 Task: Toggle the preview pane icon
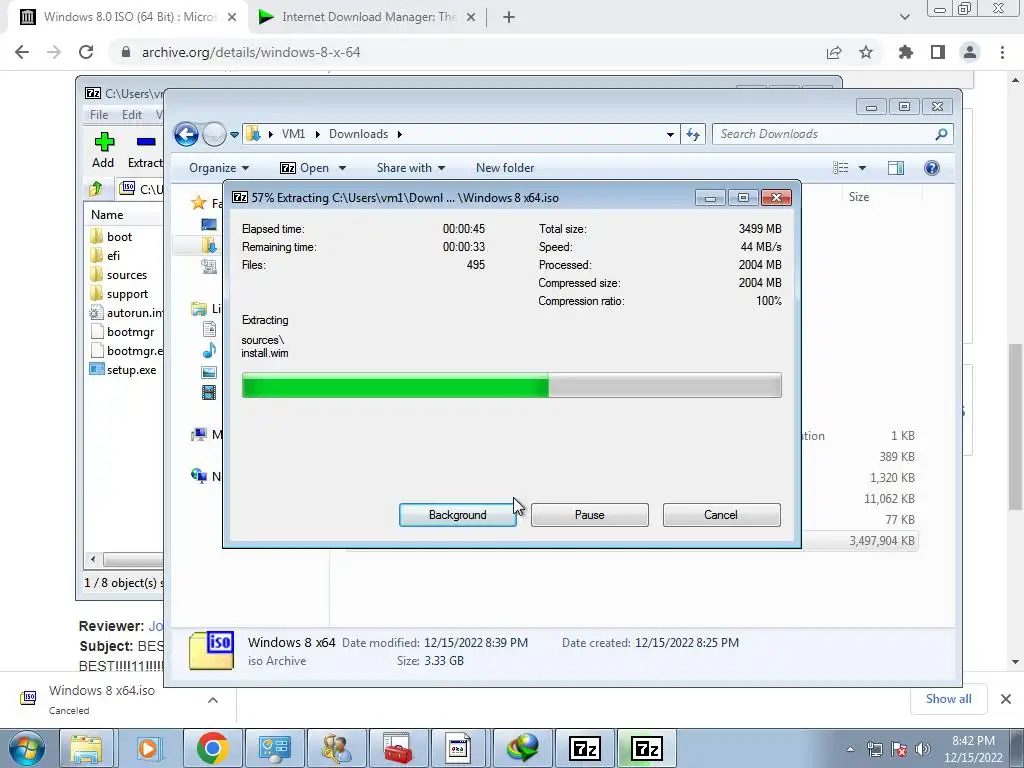pyautogui.click(x=896, y=168)
